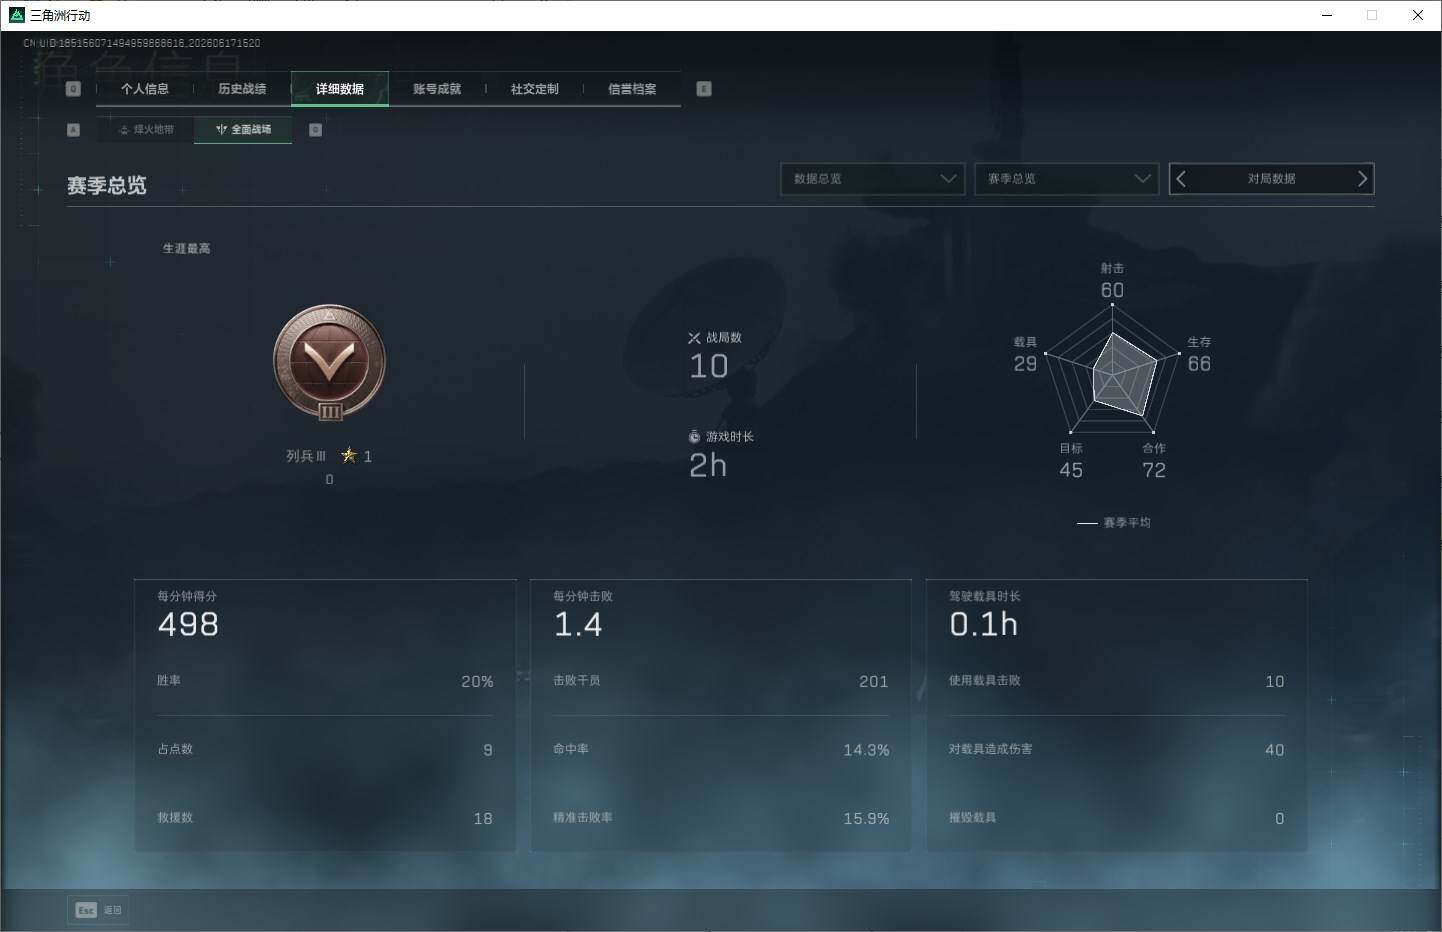This screenshot has width=1442, height=932.
Task: Go to the 社交定制 tab
Action: point(535,89)
